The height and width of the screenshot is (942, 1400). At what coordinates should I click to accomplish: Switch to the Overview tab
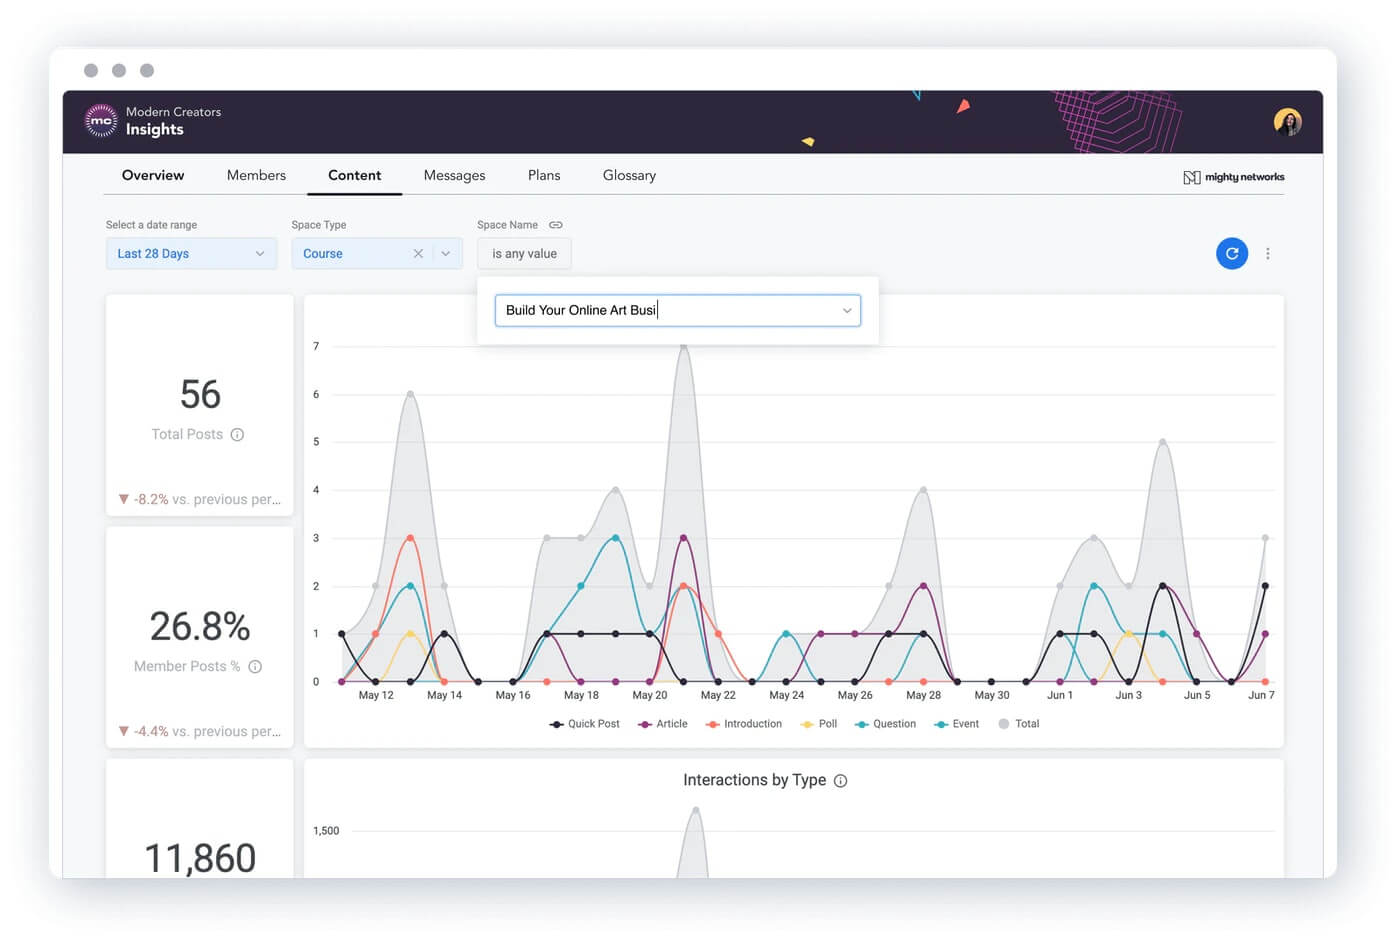[153, 175]
